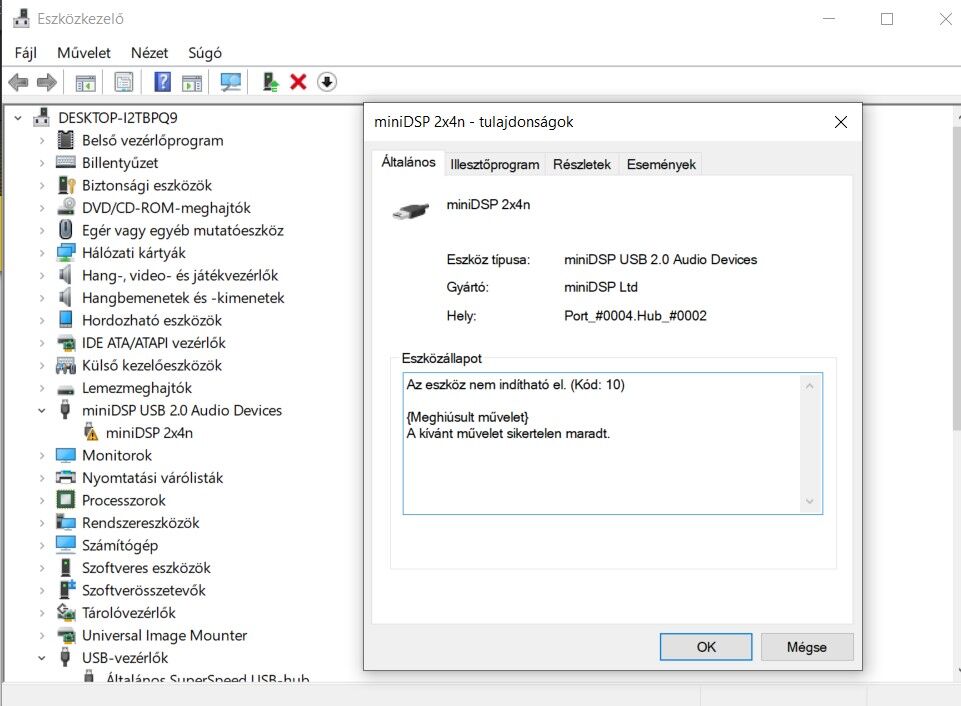Switch to the Események tab
This screenshot has width=961, height=706.
661,164
